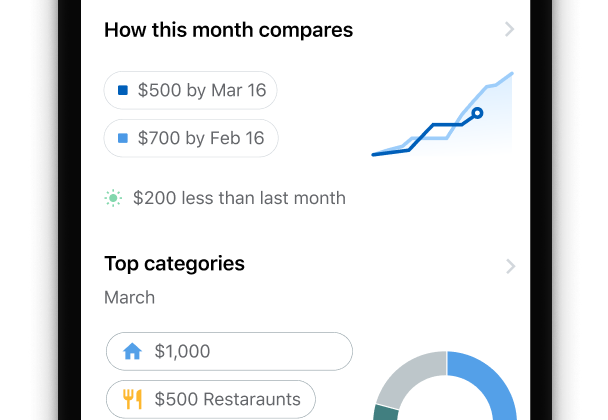Expand the 'How this month compares' chevron
This screenshot has height=420, width=608.
(x=509, y=30)
